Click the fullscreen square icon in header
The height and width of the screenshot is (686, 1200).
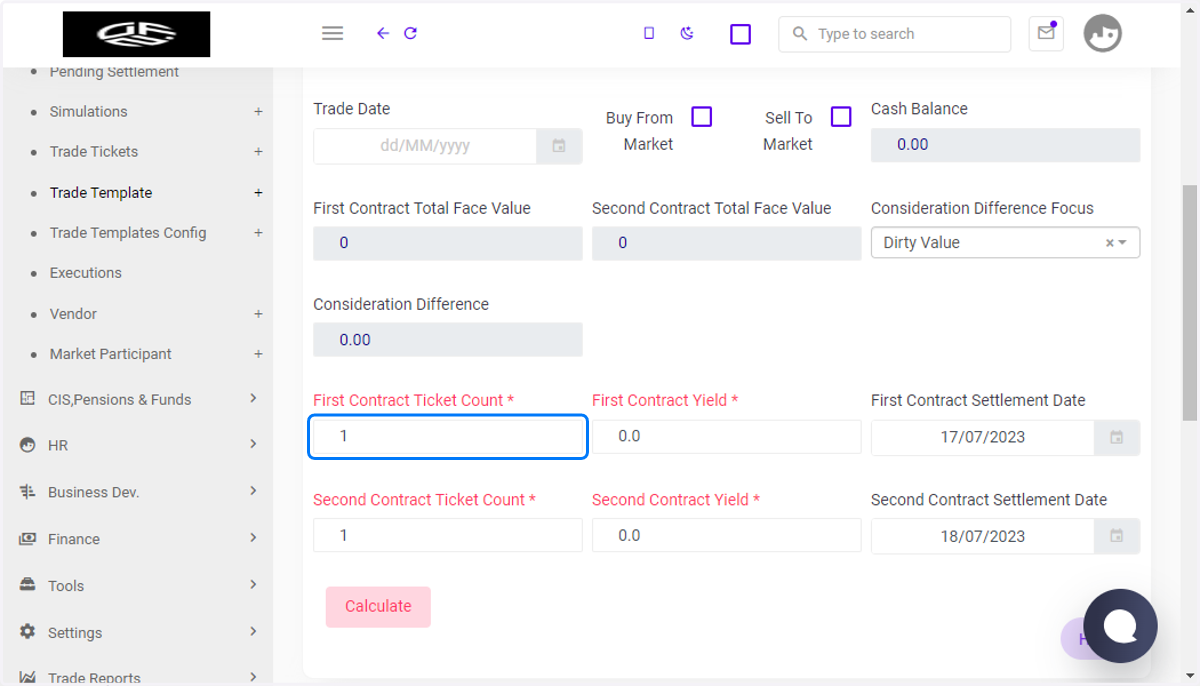(740, 34)
